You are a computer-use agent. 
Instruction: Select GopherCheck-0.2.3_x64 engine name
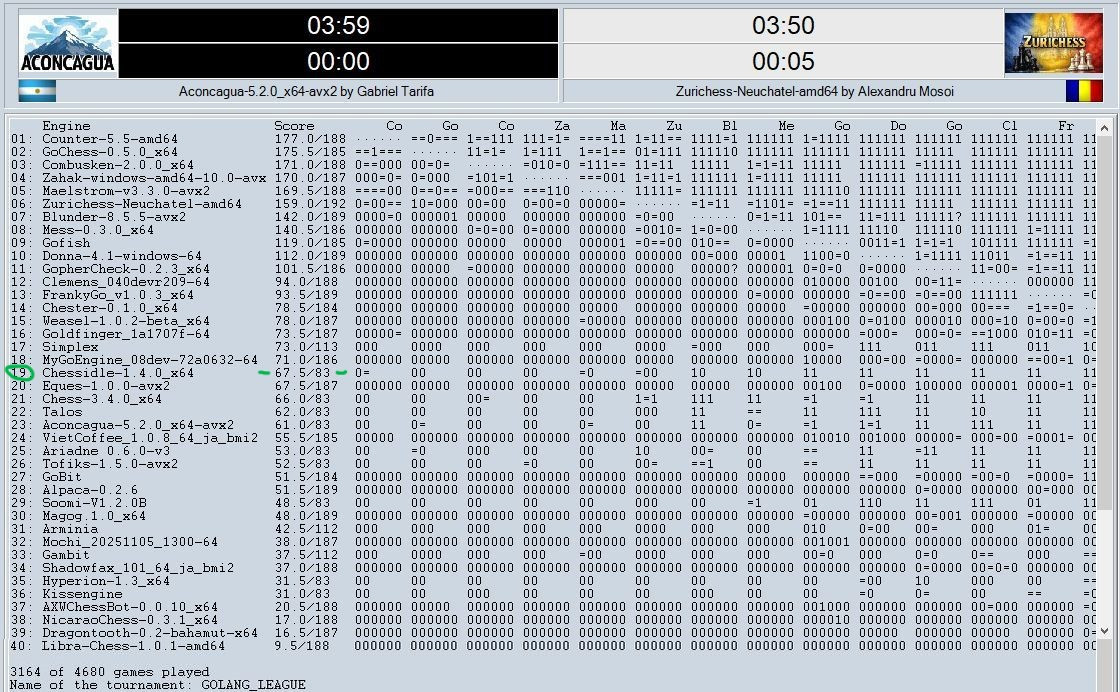click(x=126, y=269)
